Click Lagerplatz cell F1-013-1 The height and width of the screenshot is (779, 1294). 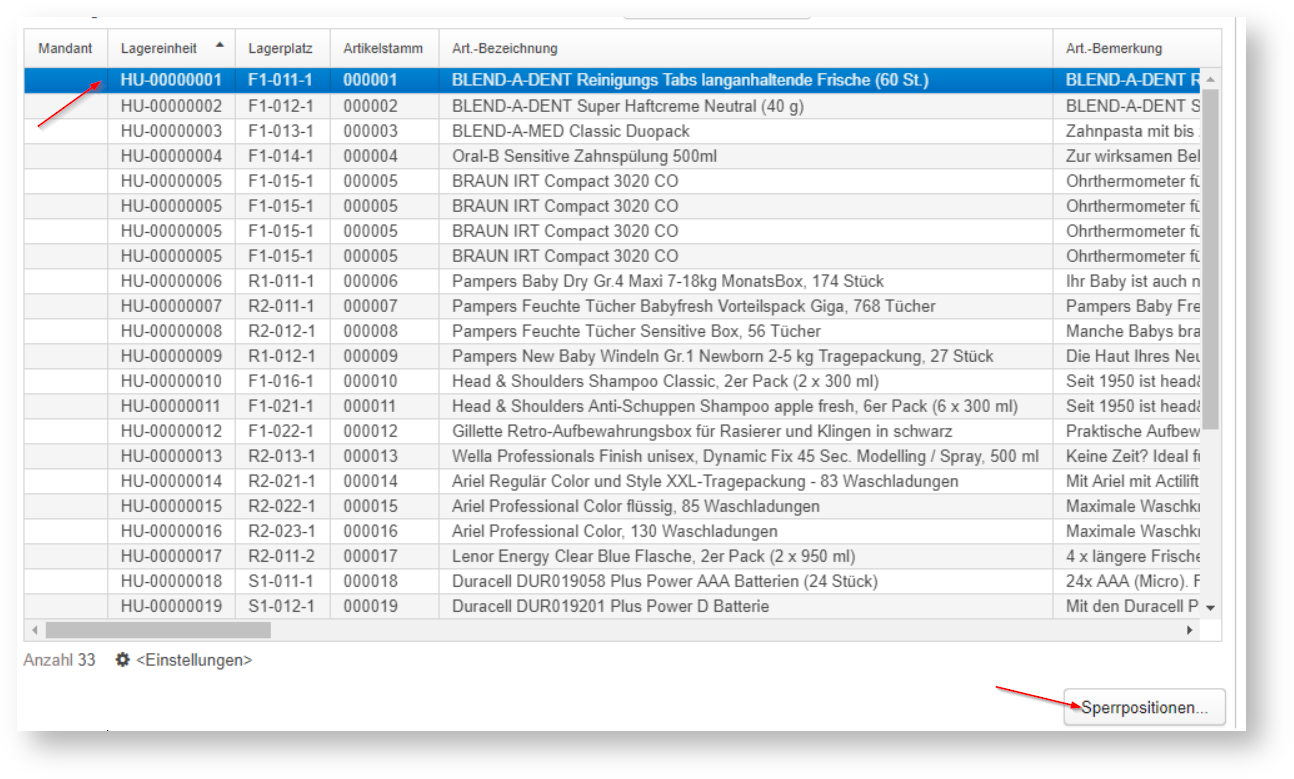pyautogui.click(x=281, y=131)
